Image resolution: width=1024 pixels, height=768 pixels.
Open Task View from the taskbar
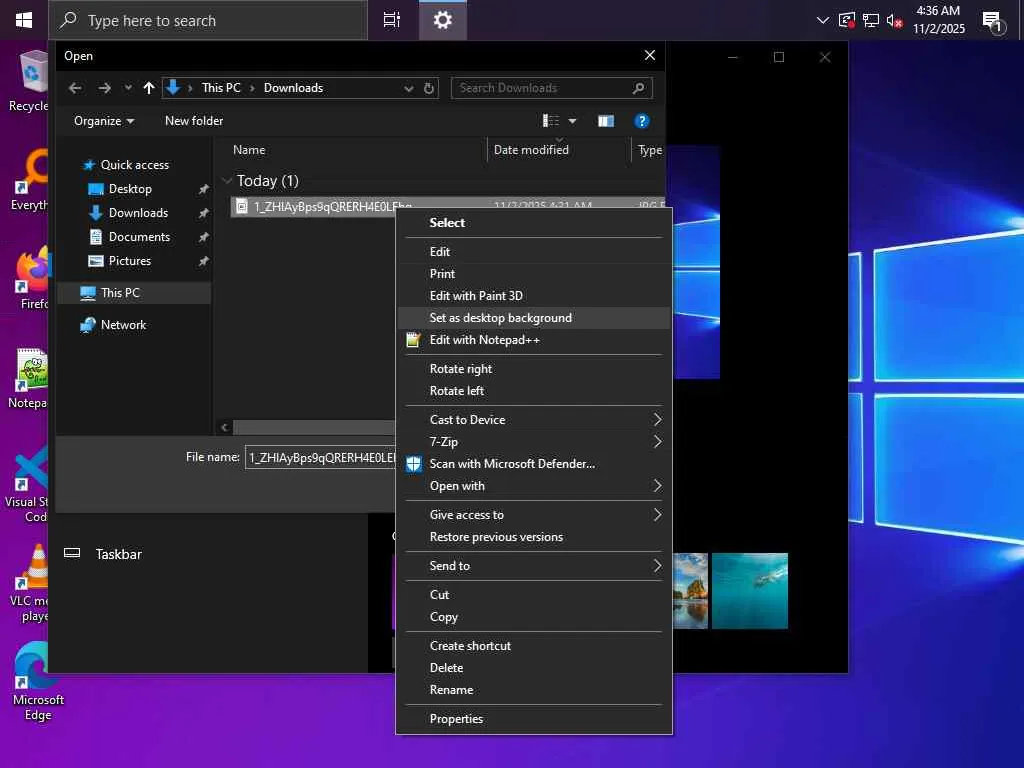tap(392, 20)
